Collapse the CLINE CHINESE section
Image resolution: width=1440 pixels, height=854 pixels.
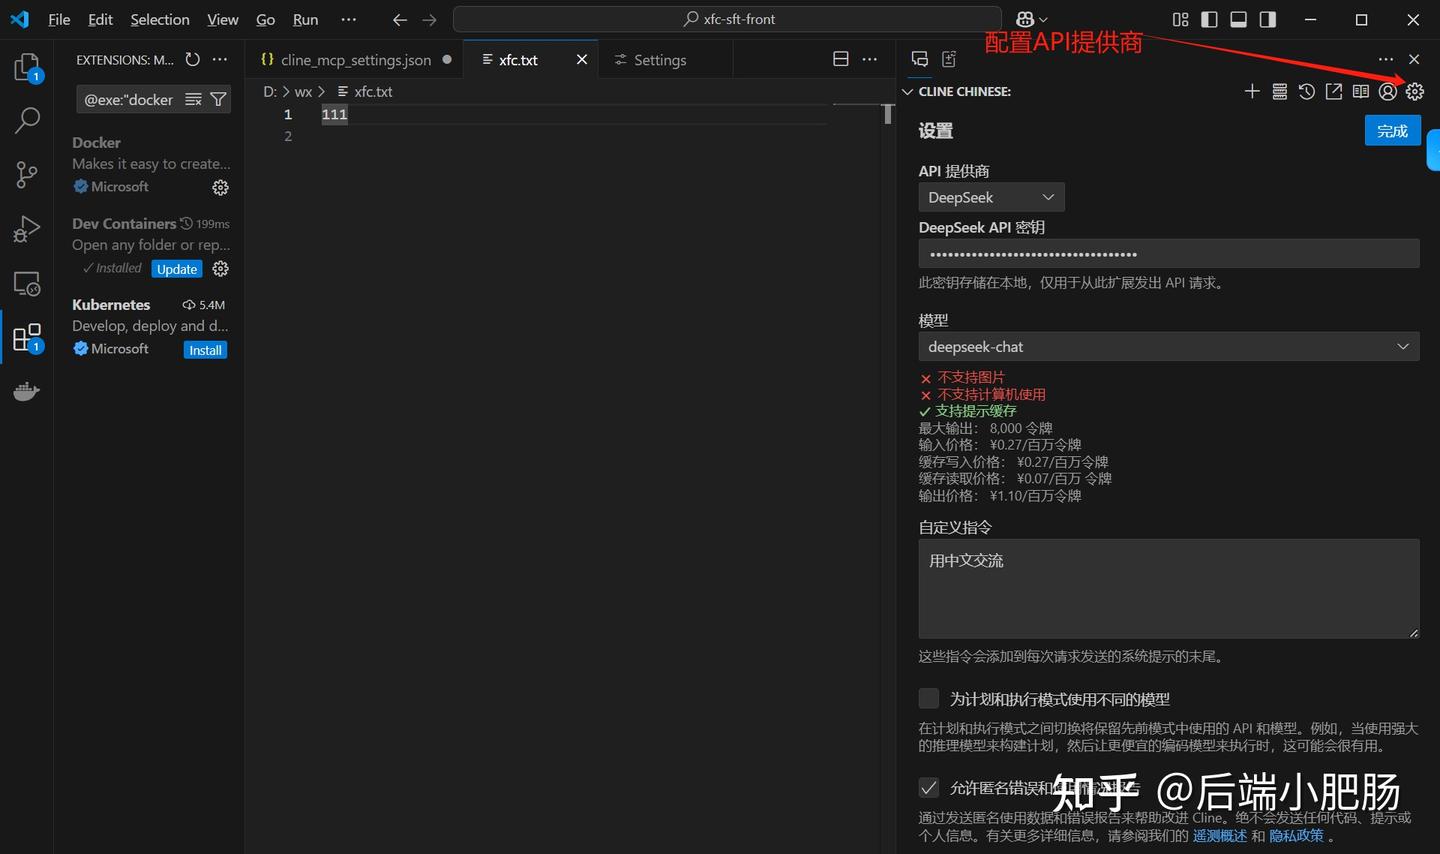[x=908, y=91]
